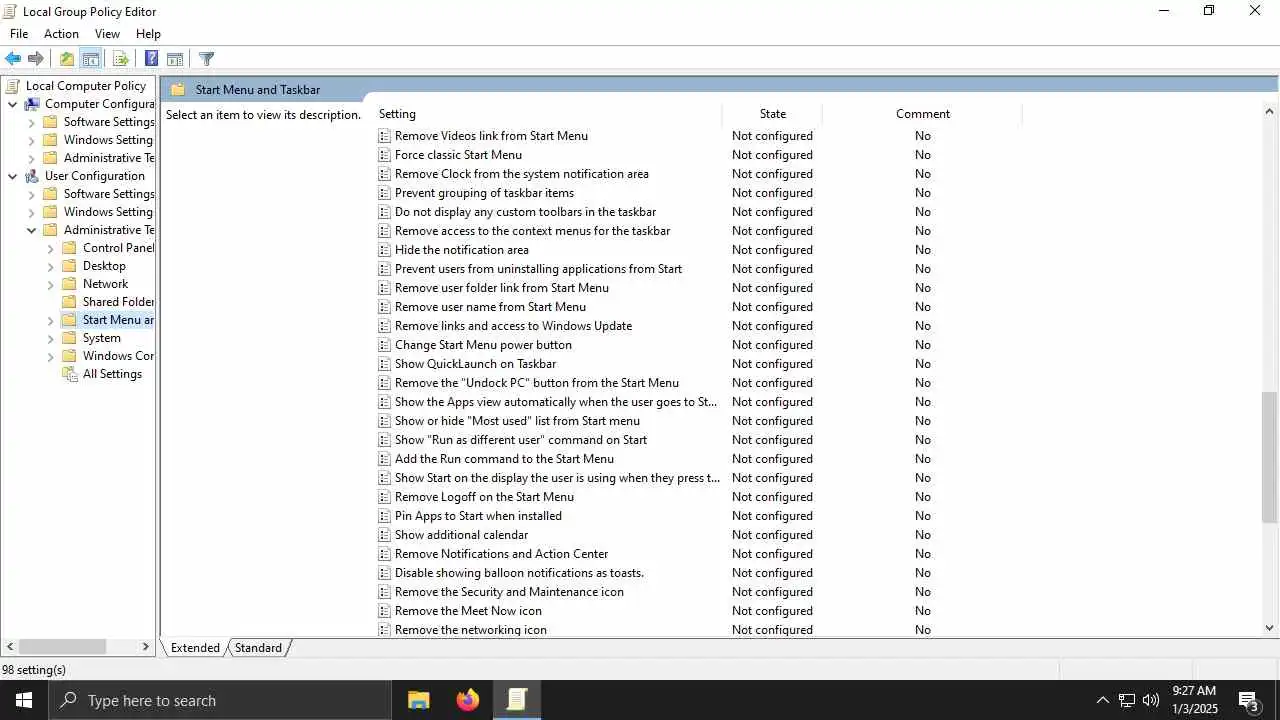Go up one level with toolbar folder icon

[x=67, y=59]
